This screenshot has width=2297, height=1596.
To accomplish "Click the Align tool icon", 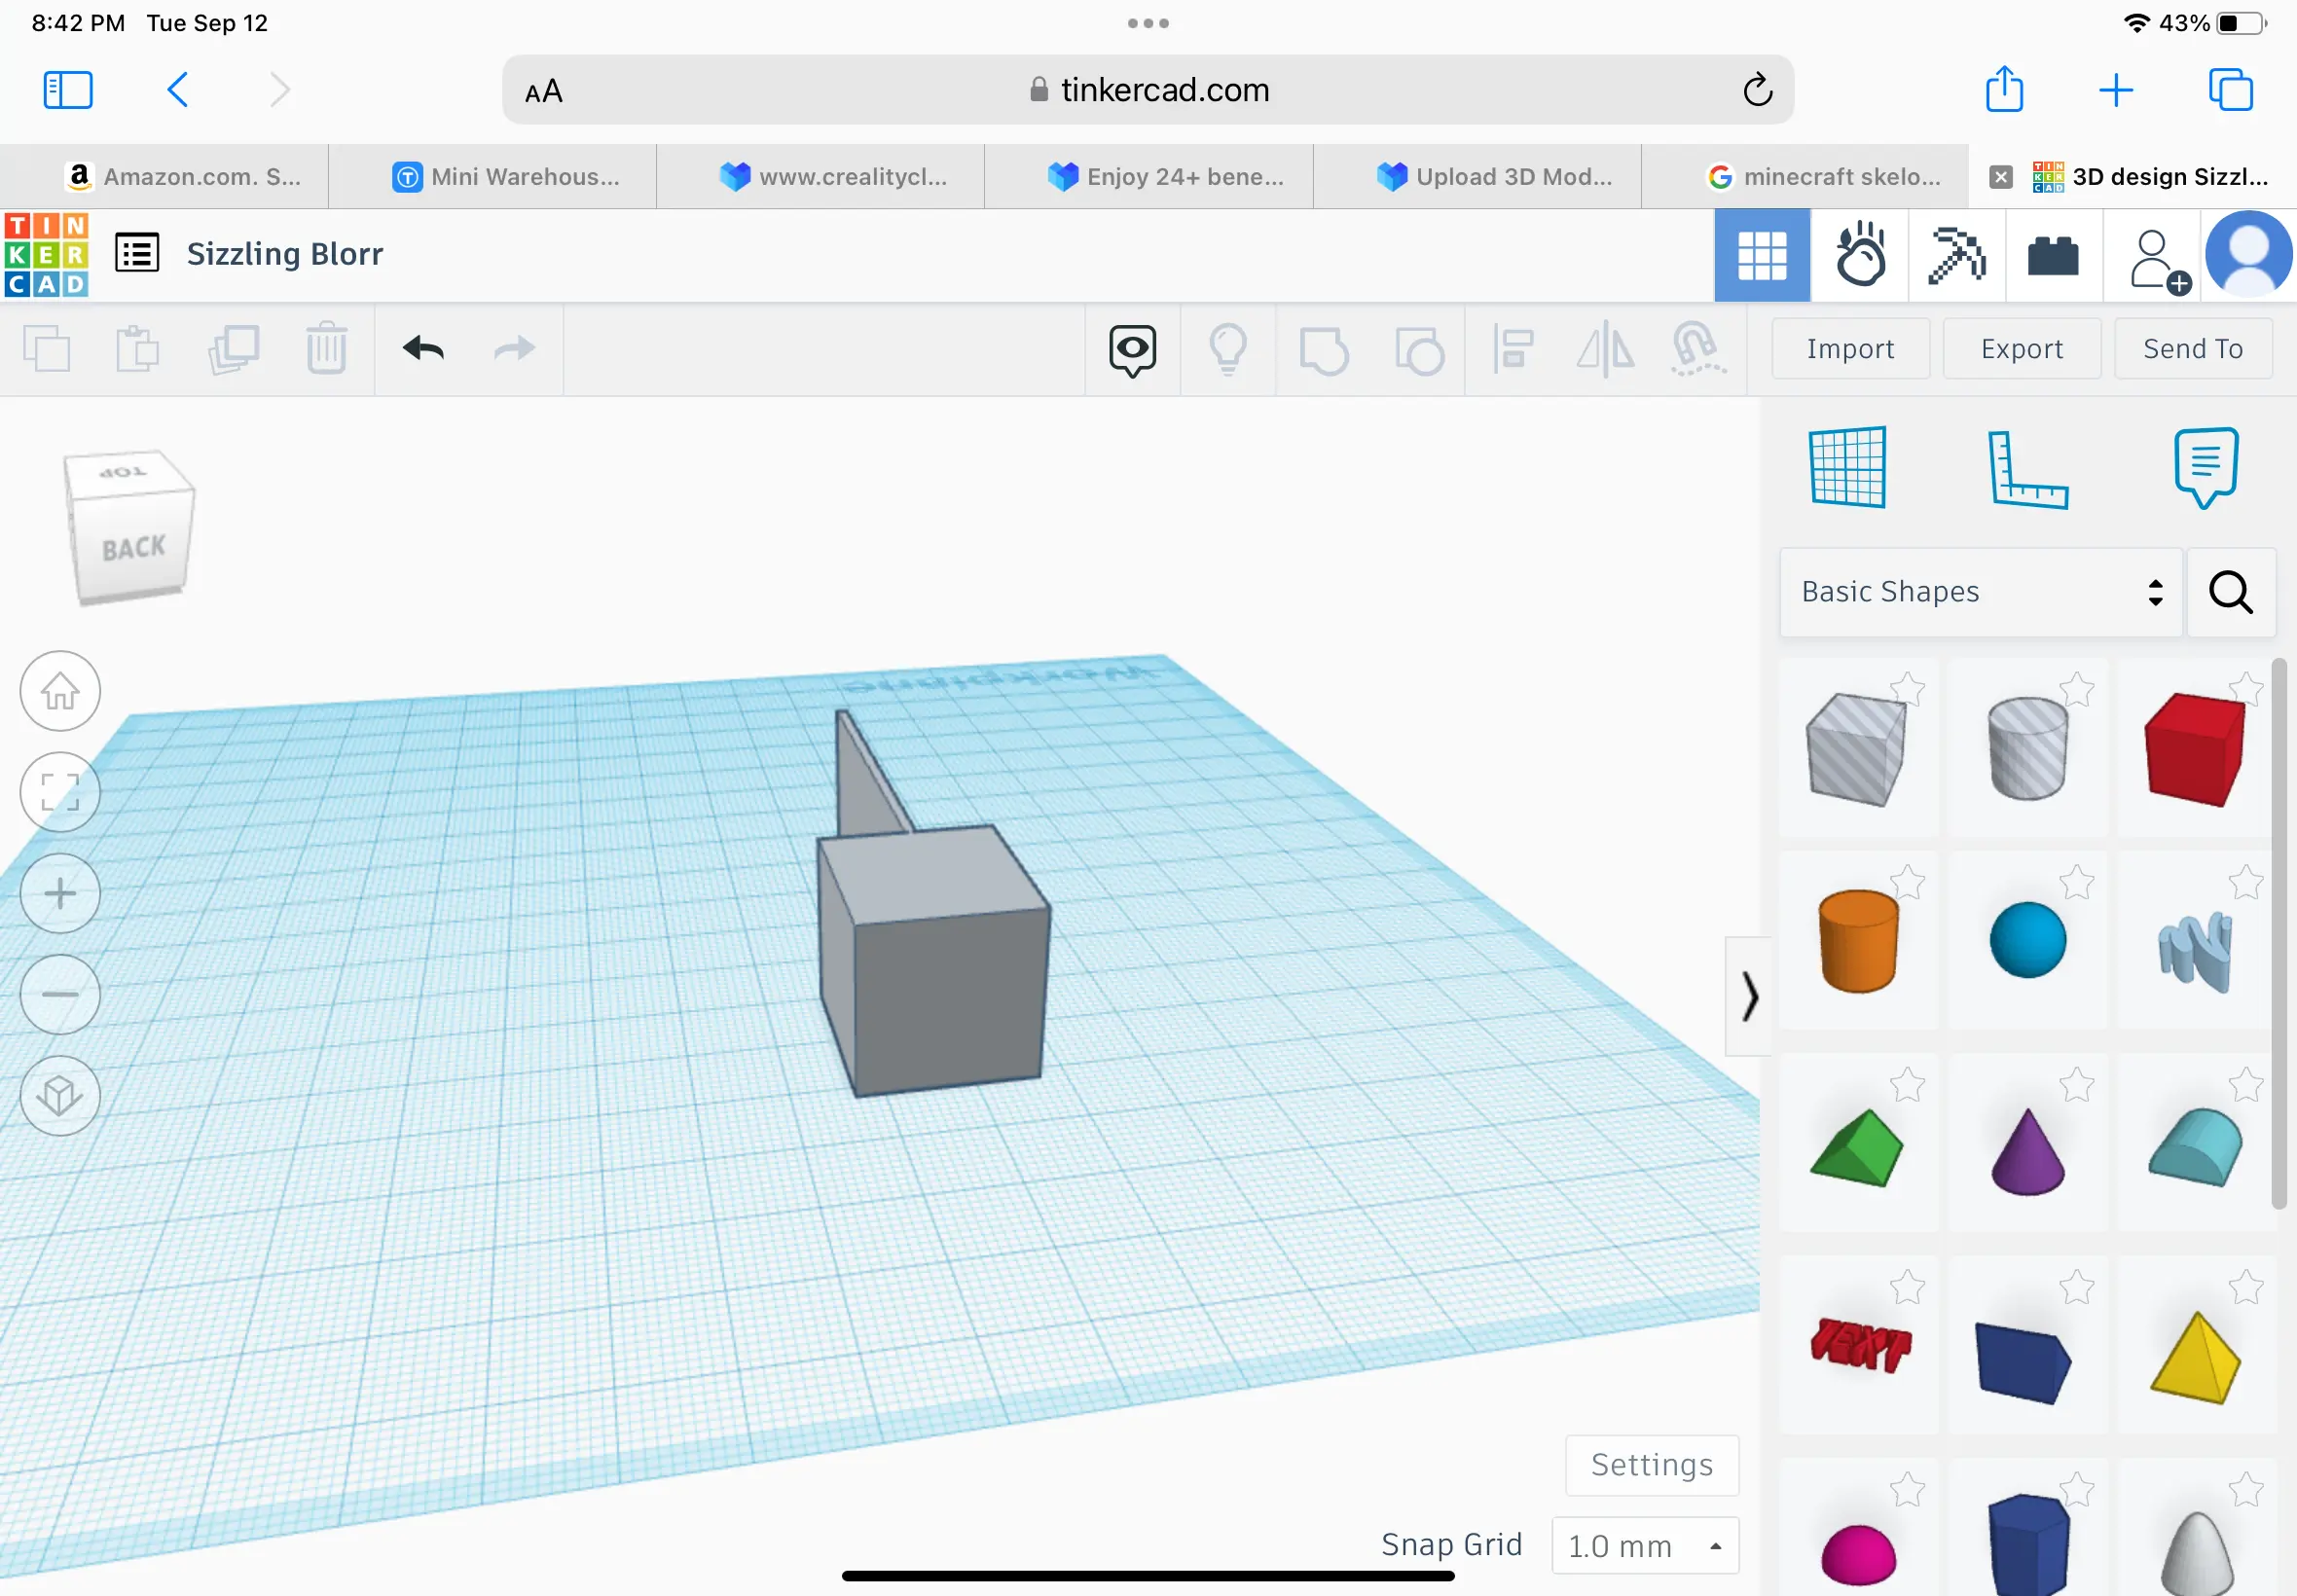I will [x=1513, y=349].
